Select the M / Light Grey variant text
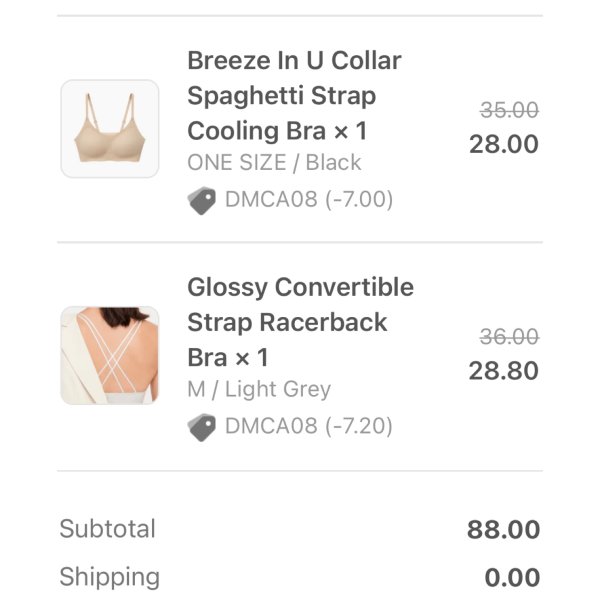600x600 pixels. tap(259, 390)
